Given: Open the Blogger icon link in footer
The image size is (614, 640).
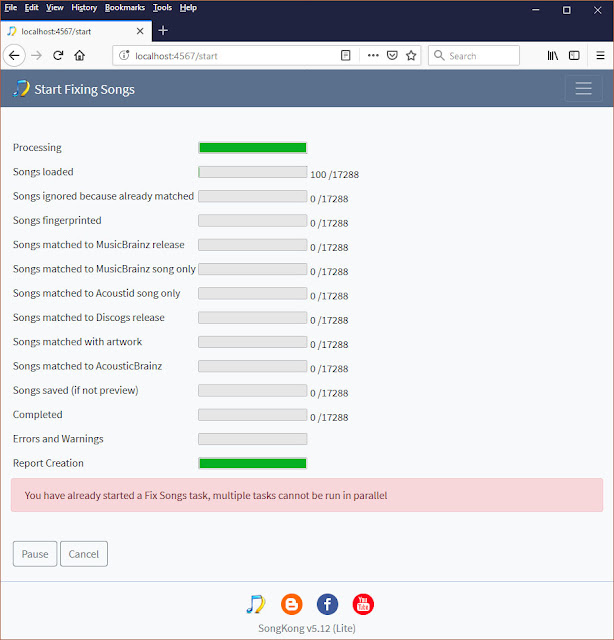Looking at the screenshot, I should coord(291,604).
